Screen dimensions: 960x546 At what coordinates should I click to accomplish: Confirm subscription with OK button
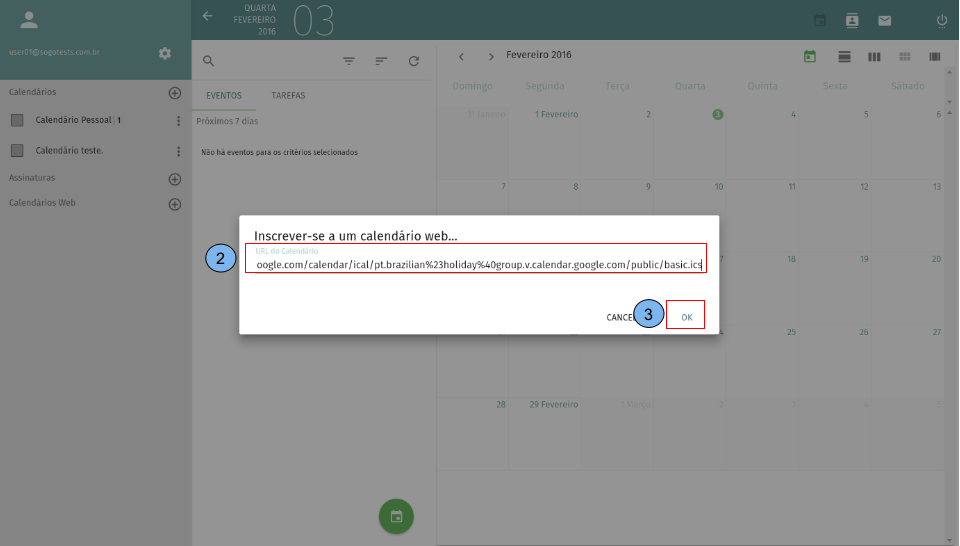point(687,317)
